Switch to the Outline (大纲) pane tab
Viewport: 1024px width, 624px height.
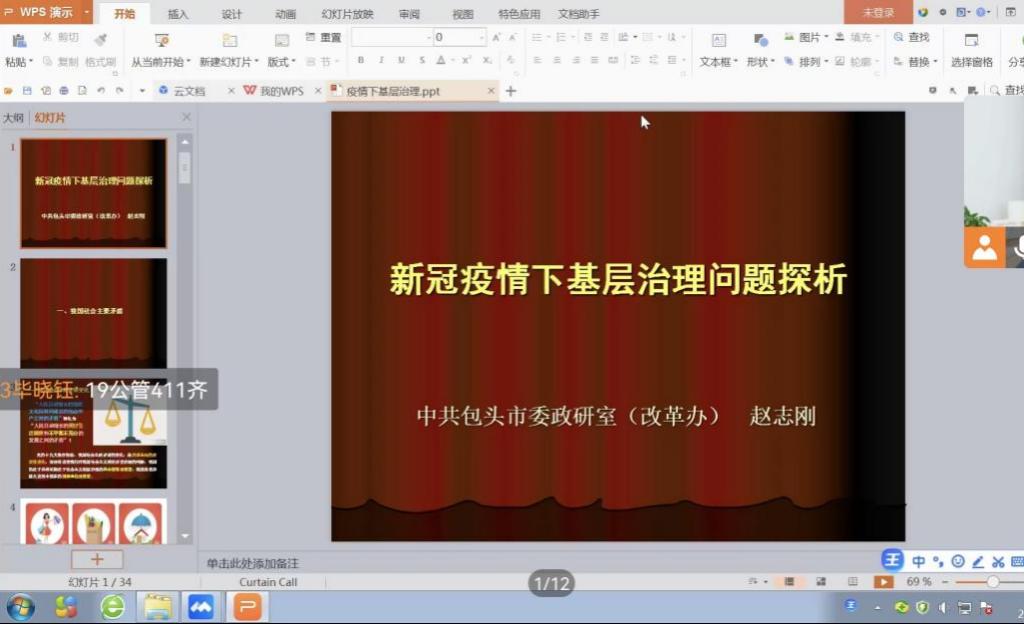13,117
